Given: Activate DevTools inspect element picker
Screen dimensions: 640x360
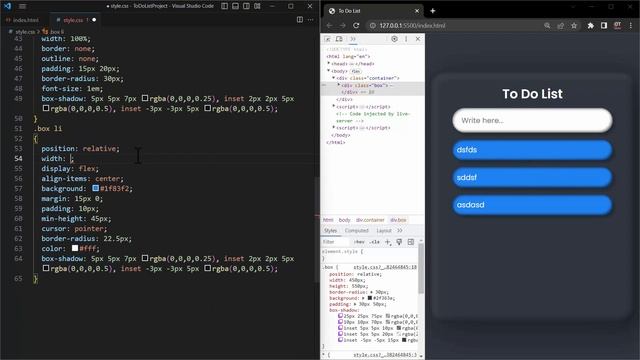Looking at the screenshot, I should [327, 39].
